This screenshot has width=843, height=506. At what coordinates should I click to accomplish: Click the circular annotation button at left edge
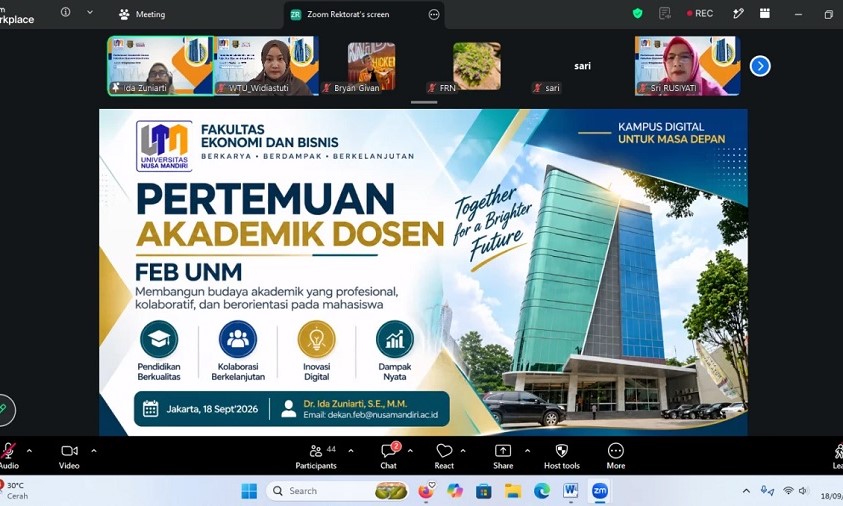pos(6,410)
